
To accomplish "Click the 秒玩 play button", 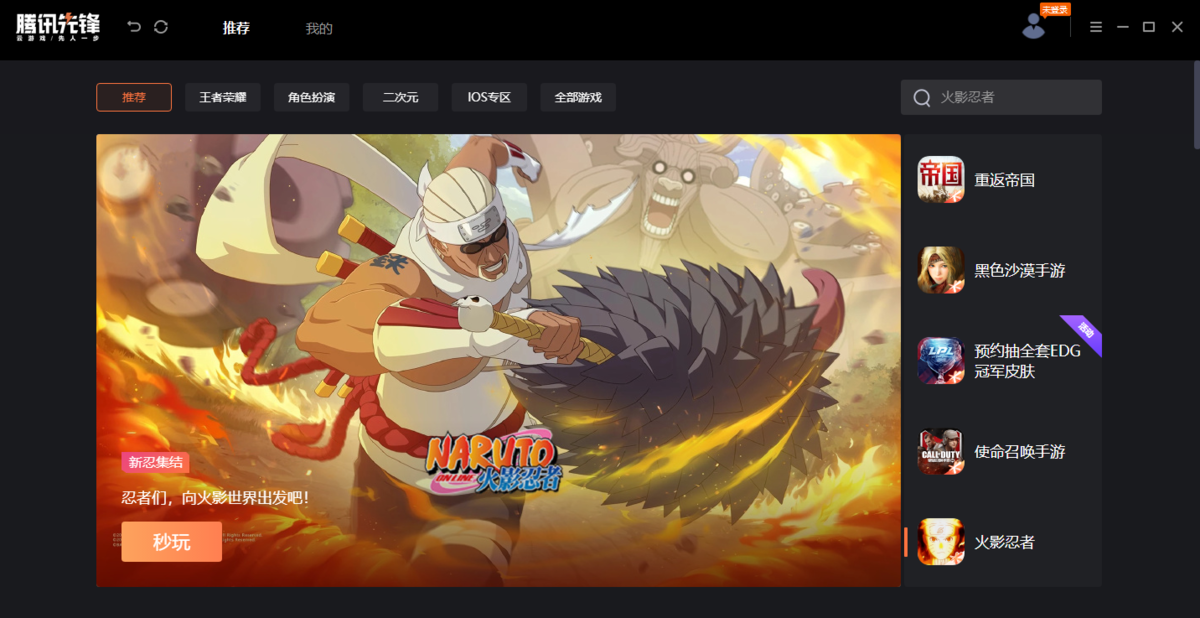I will click(x=172, y=542).
